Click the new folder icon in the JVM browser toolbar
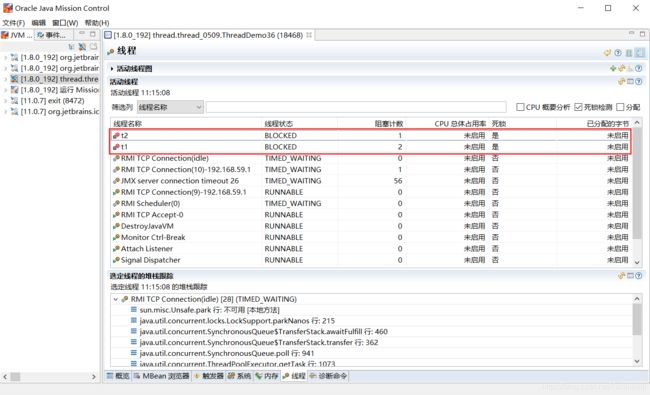This screenshot has height=395, width=650. 93,46
